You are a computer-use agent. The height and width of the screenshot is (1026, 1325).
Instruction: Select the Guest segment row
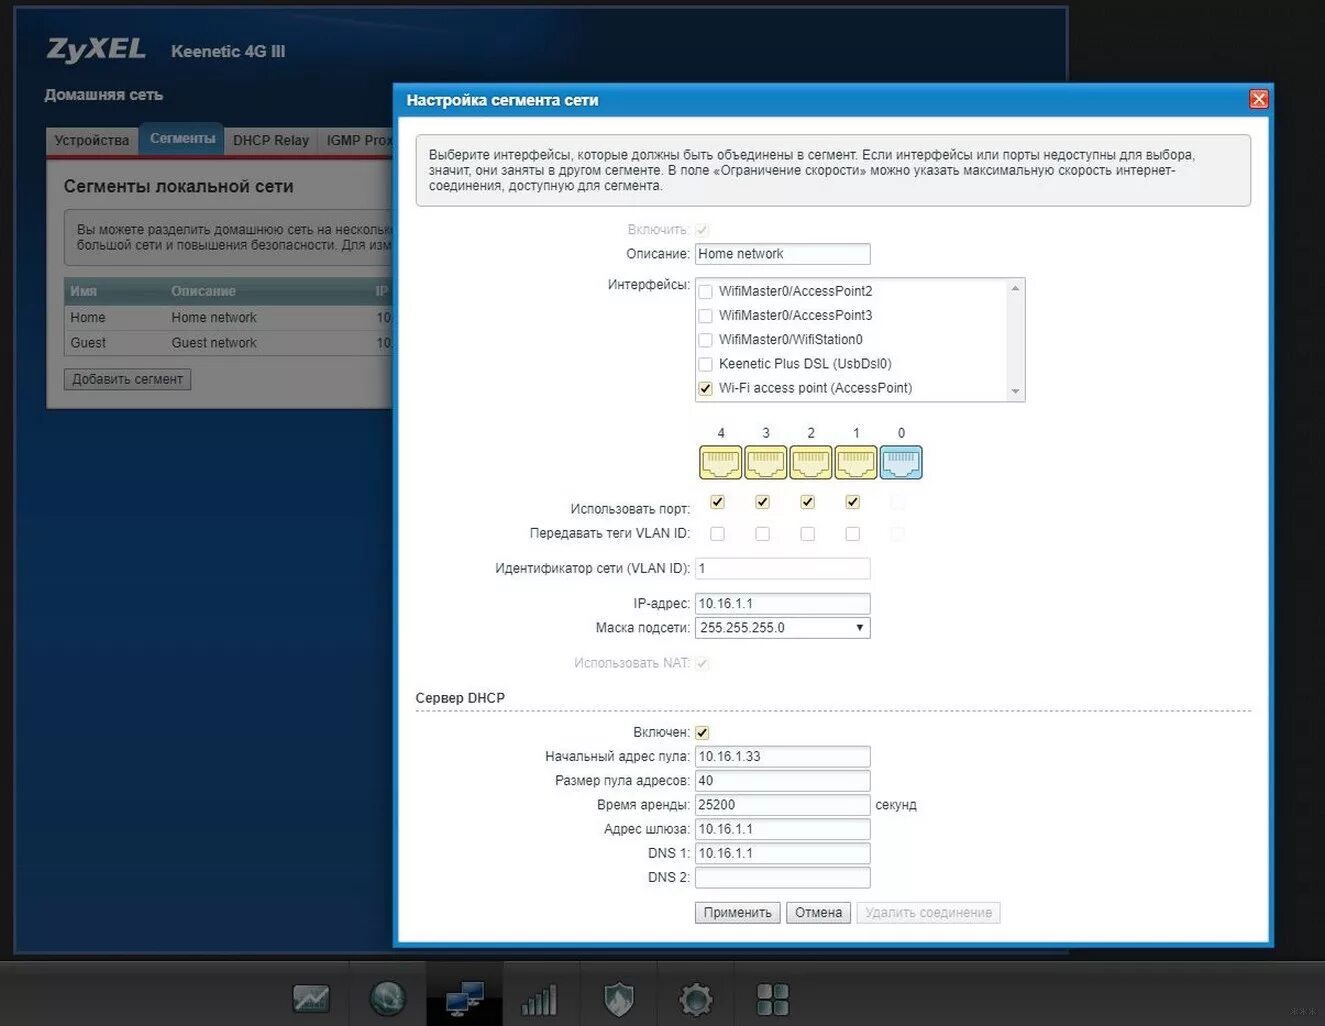coord(229,343)
